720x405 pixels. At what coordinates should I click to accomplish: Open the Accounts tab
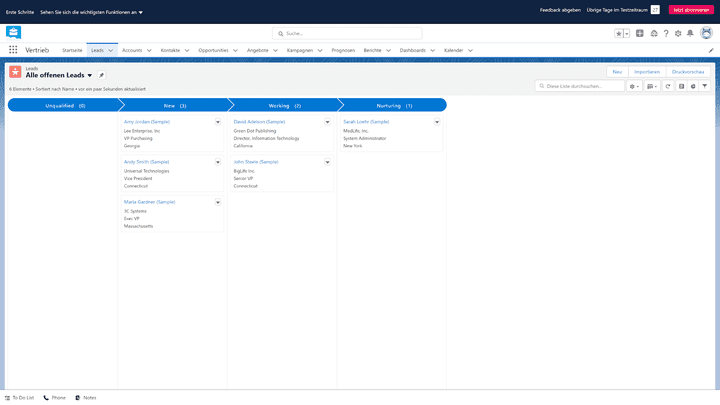coord(132,51)
